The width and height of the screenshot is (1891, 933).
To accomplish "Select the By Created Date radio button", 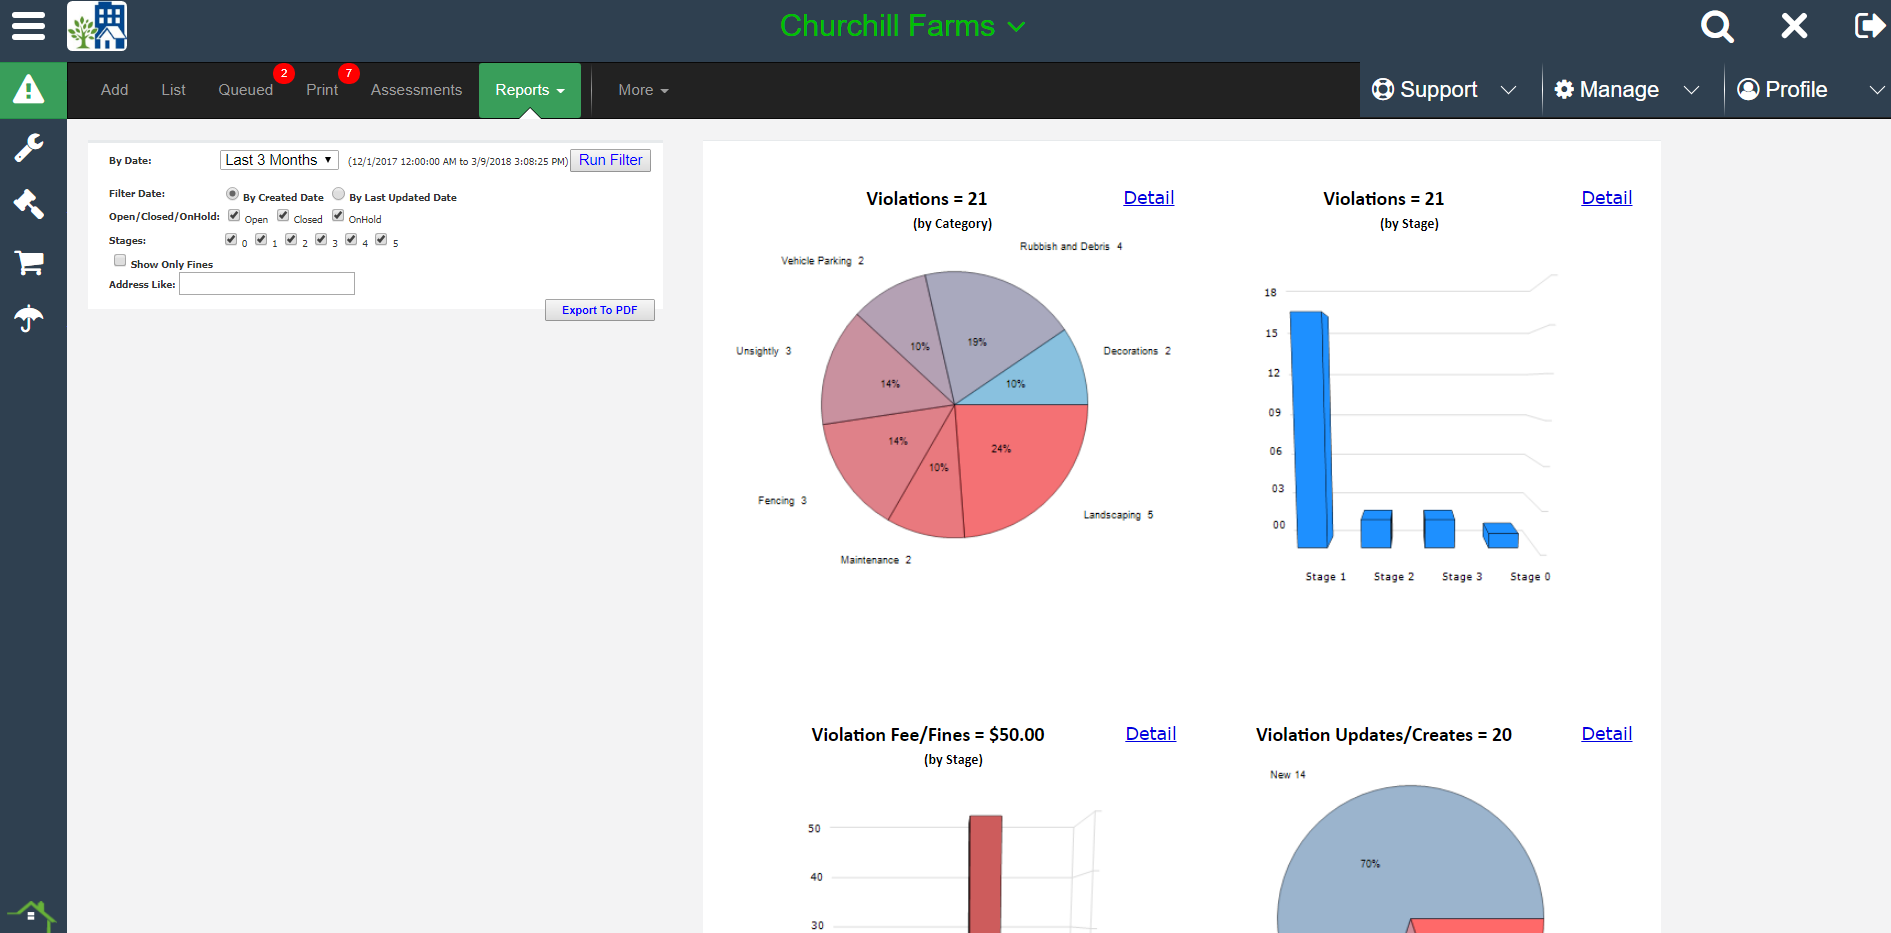I will [232, 194].
